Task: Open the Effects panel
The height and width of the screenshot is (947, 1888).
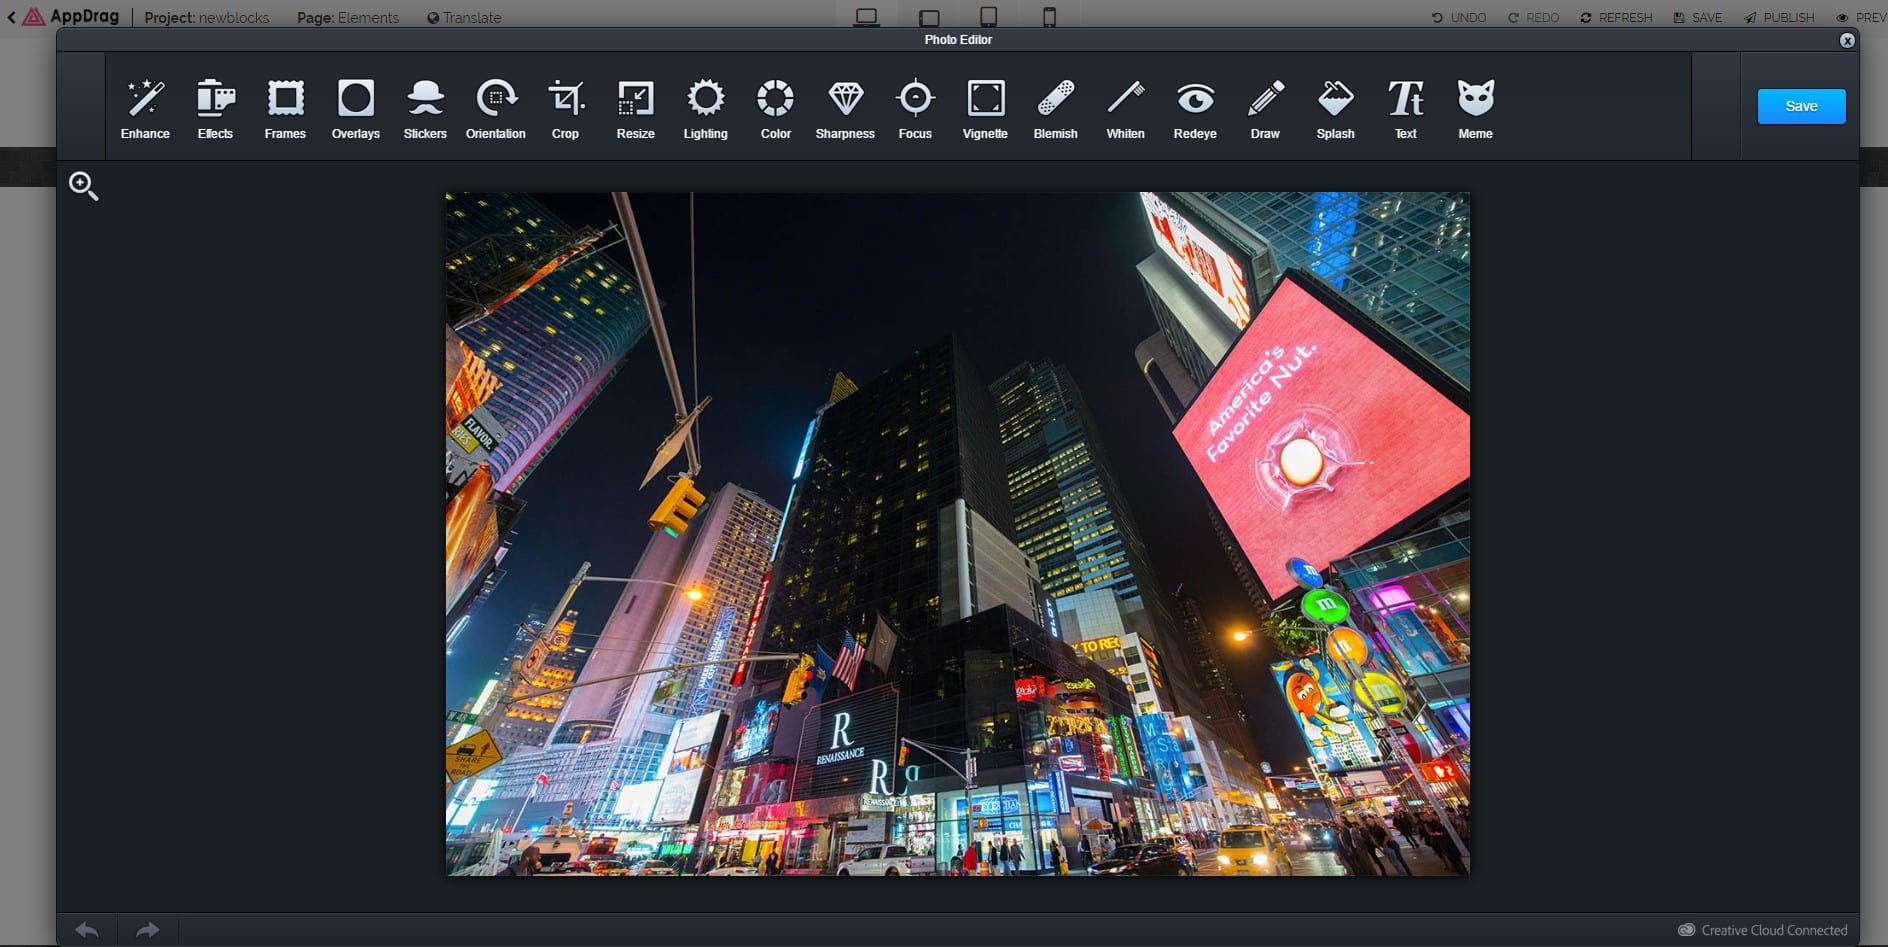Action: click(214, 107)
